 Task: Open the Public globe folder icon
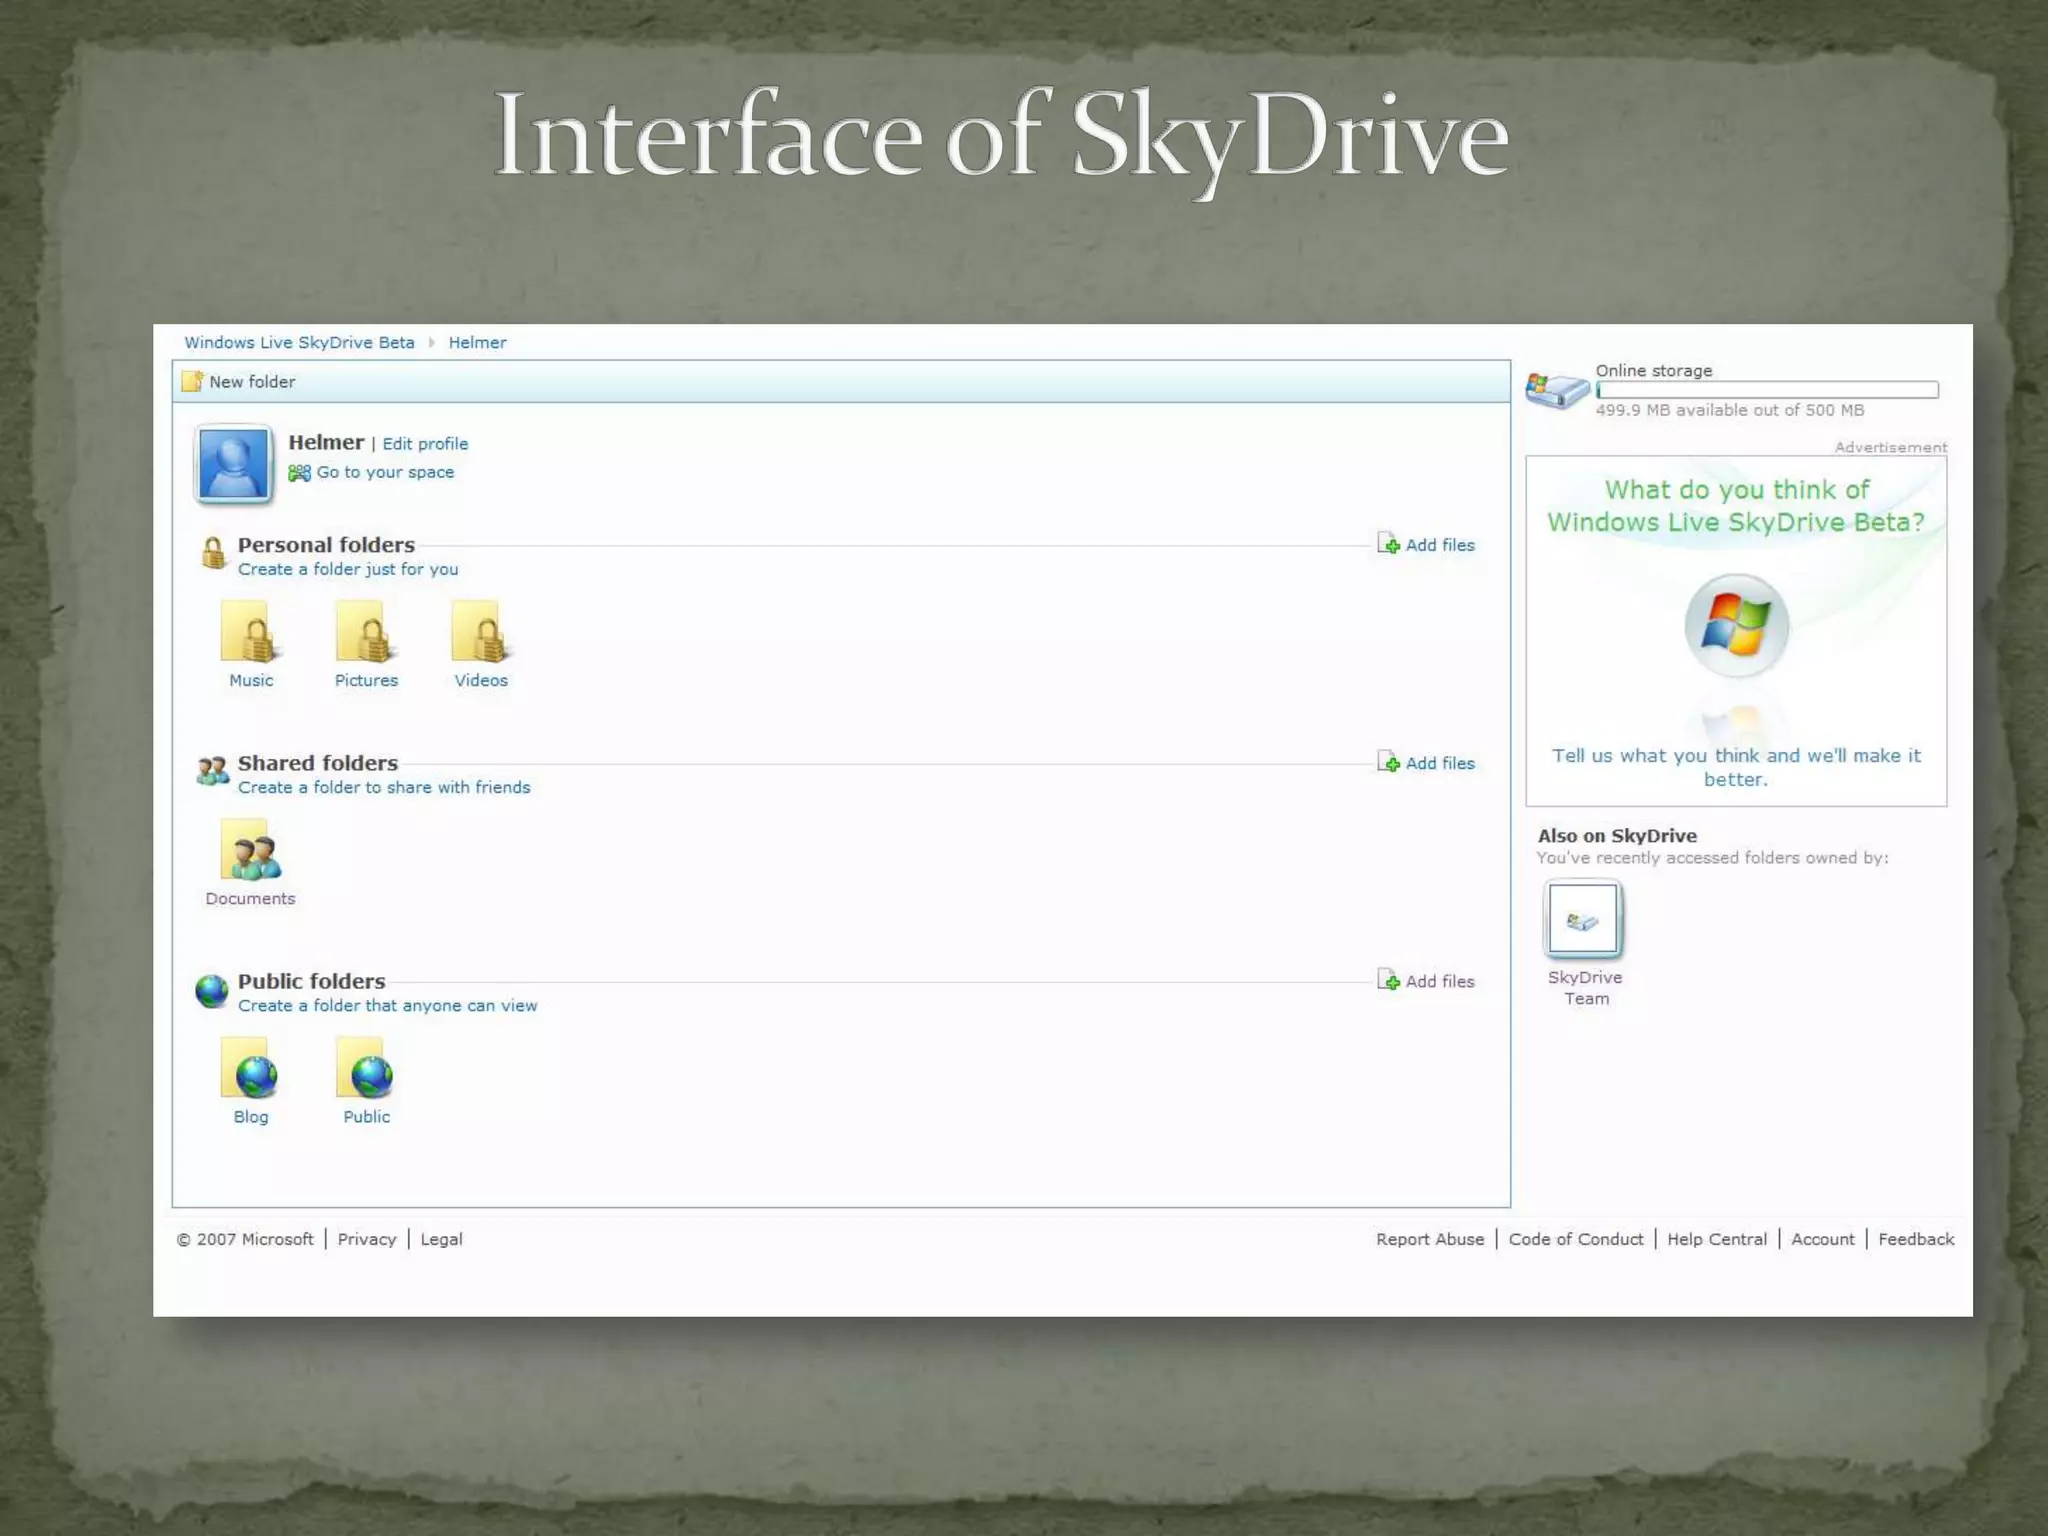click(366, 1070)
